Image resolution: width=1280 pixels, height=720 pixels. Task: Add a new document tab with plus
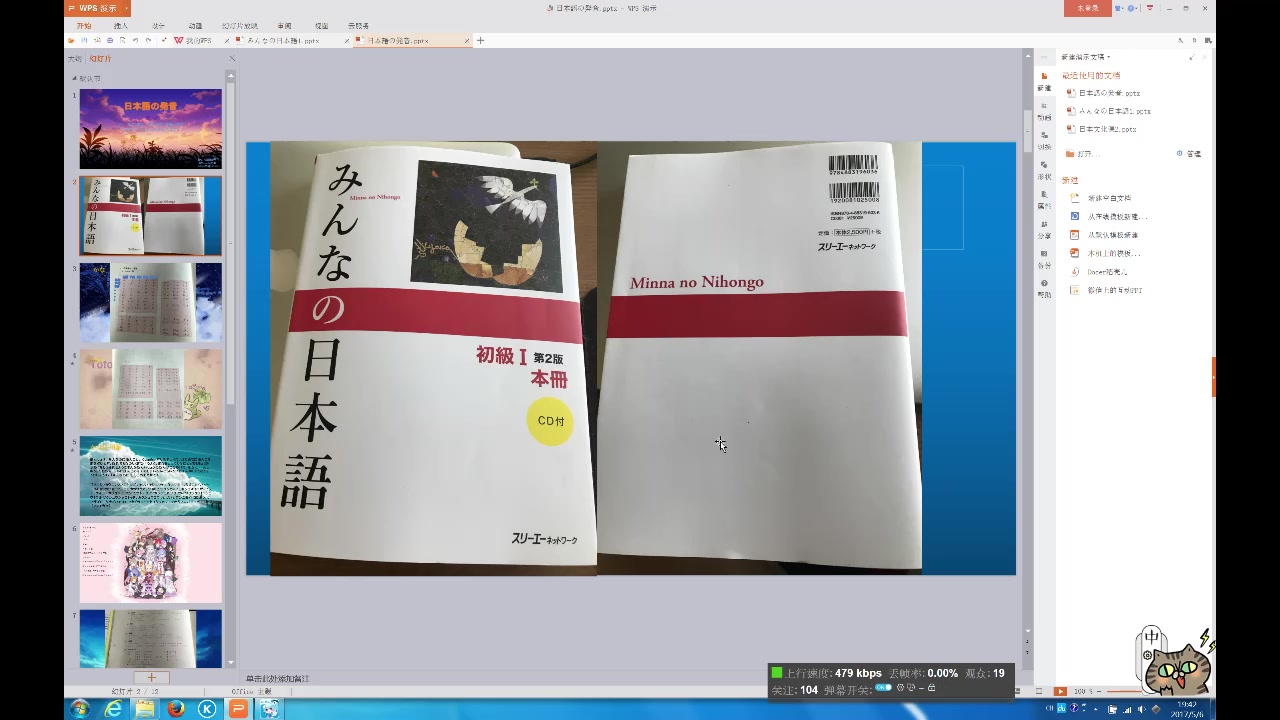(480, 41)
